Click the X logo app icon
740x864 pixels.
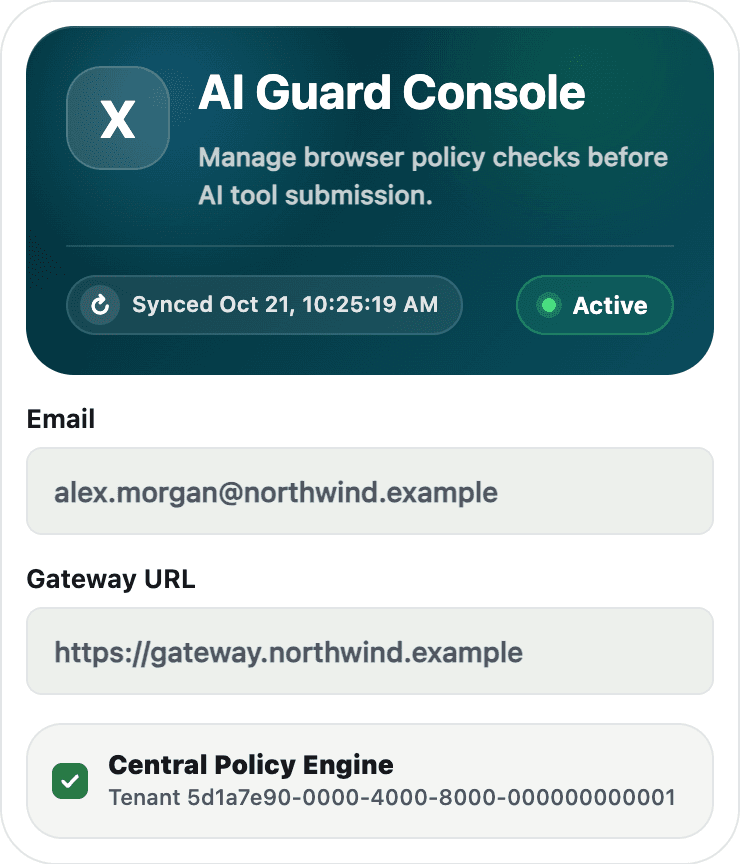[x=118, y=118]
